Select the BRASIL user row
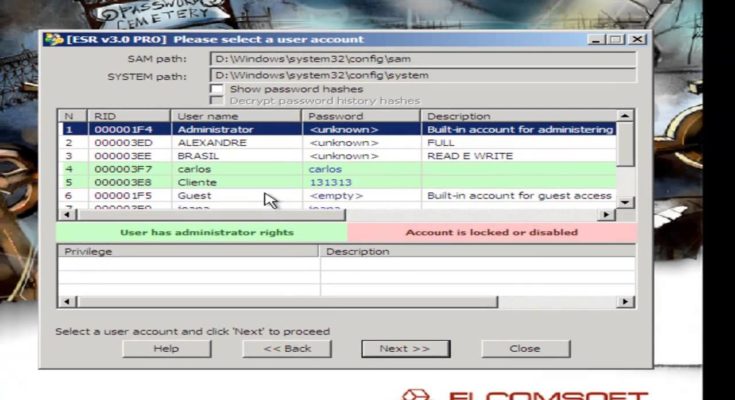735x400 pixels. (x=337, y=156)
